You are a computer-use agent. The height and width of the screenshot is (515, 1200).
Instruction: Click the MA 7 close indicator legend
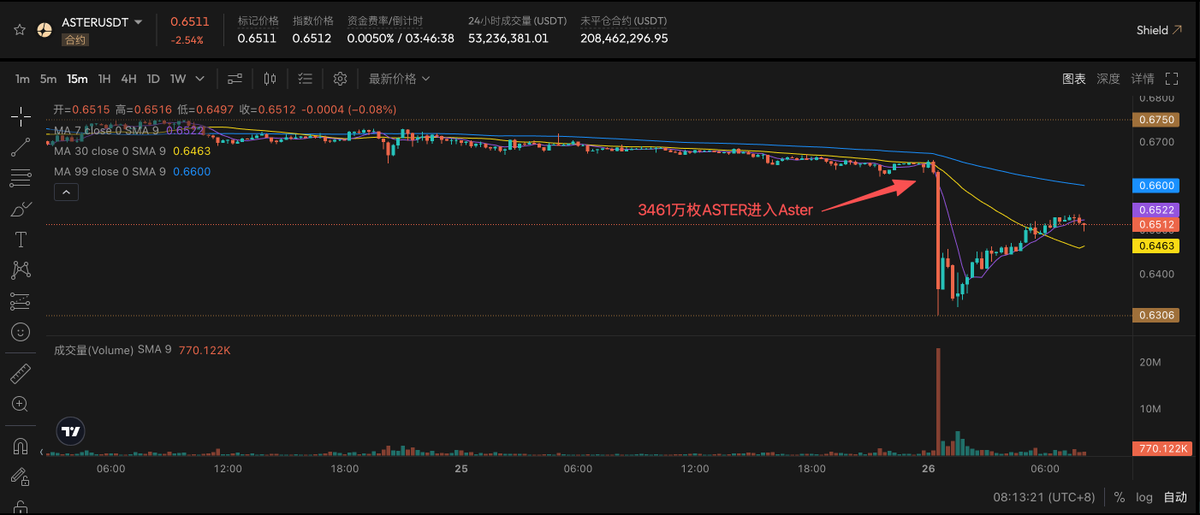[x=130, y=130]
